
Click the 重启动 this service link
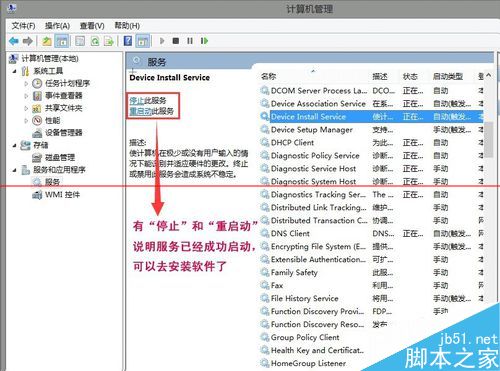coord(140,111)
